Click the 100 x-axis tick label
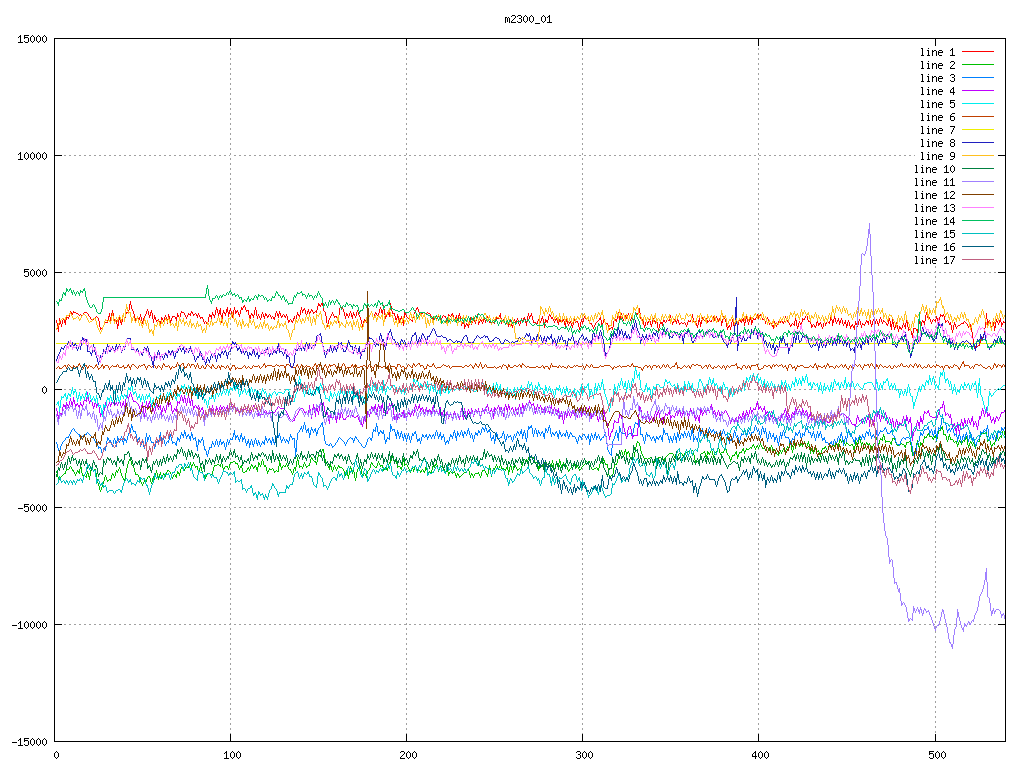This screenshot has width=1024, height=768. pos(230,755)
